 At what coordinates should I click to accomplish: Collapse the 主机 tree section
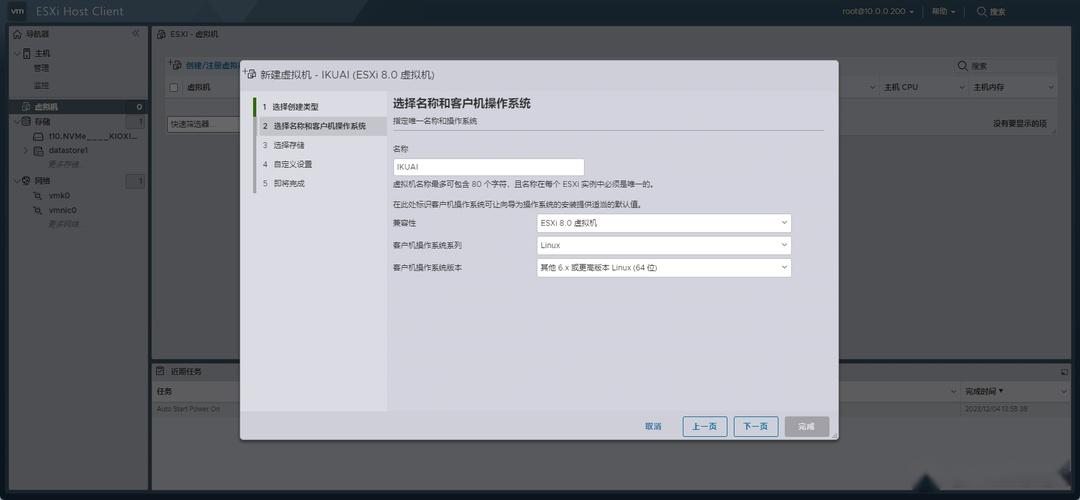[17, 53]
